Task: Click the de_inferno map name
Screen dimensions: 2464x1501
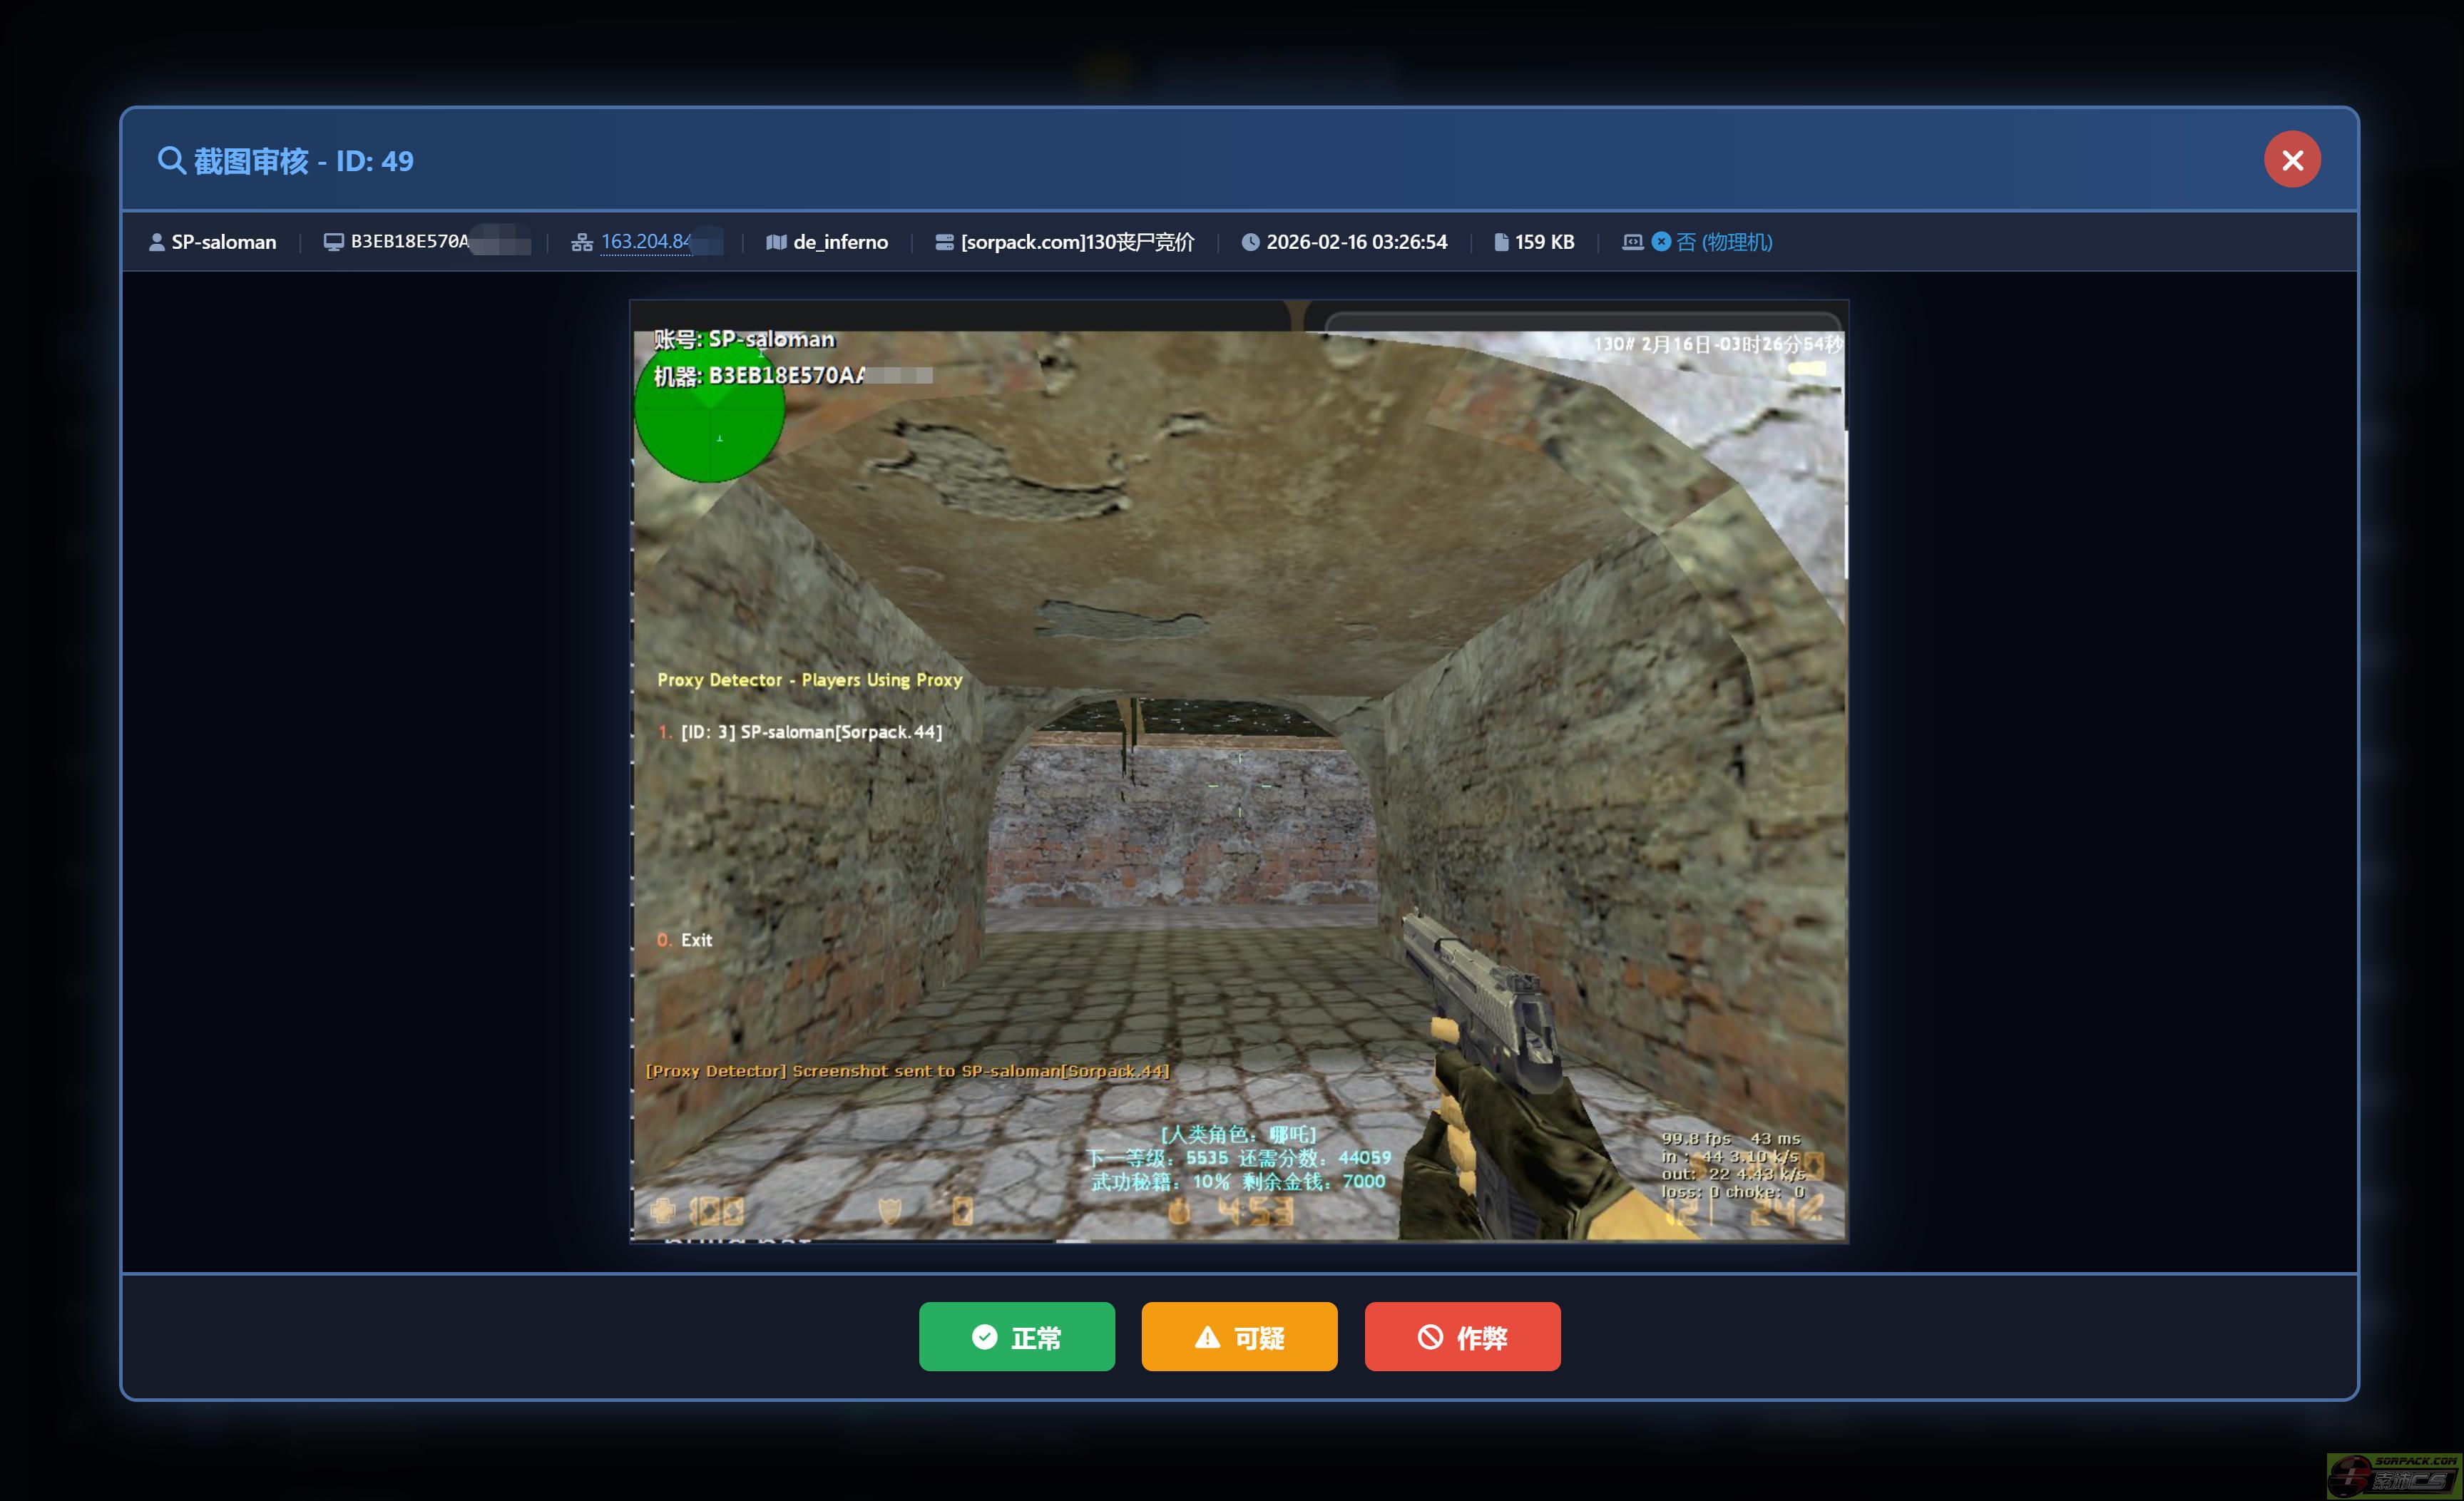Action: click(x=840, y=242)
